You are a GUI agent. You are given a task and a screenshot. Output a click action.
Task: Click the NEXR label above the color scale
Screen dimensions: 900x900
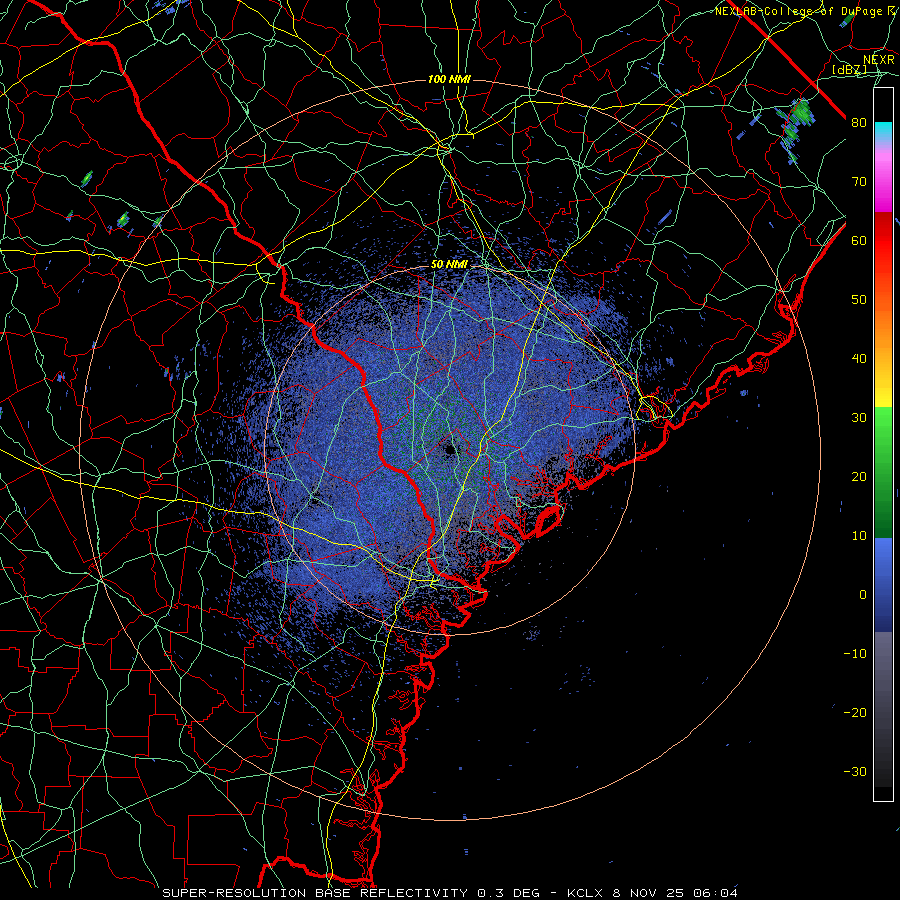879,60
